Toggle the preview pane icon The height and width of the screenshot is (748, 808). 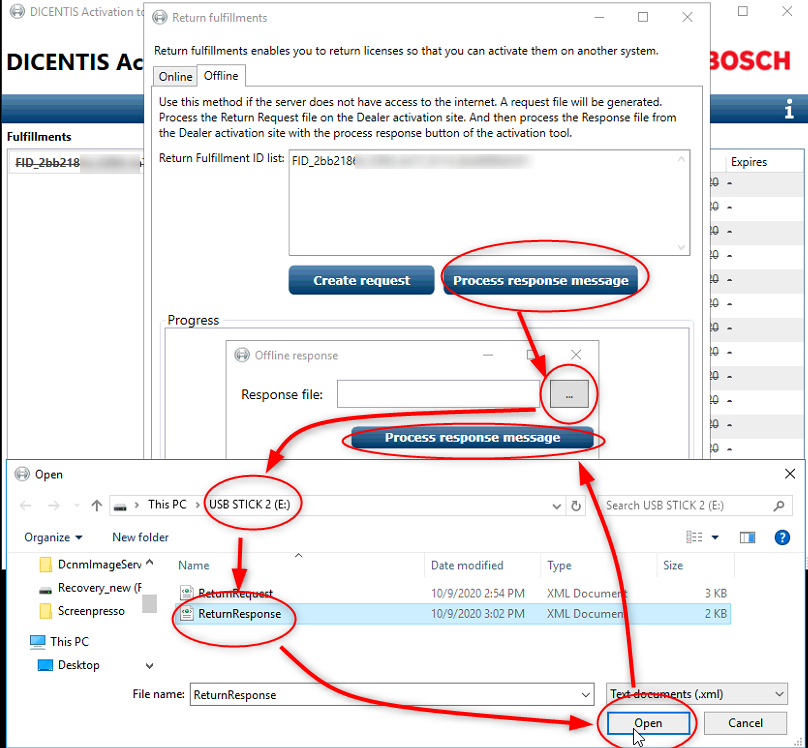[747, 537]
